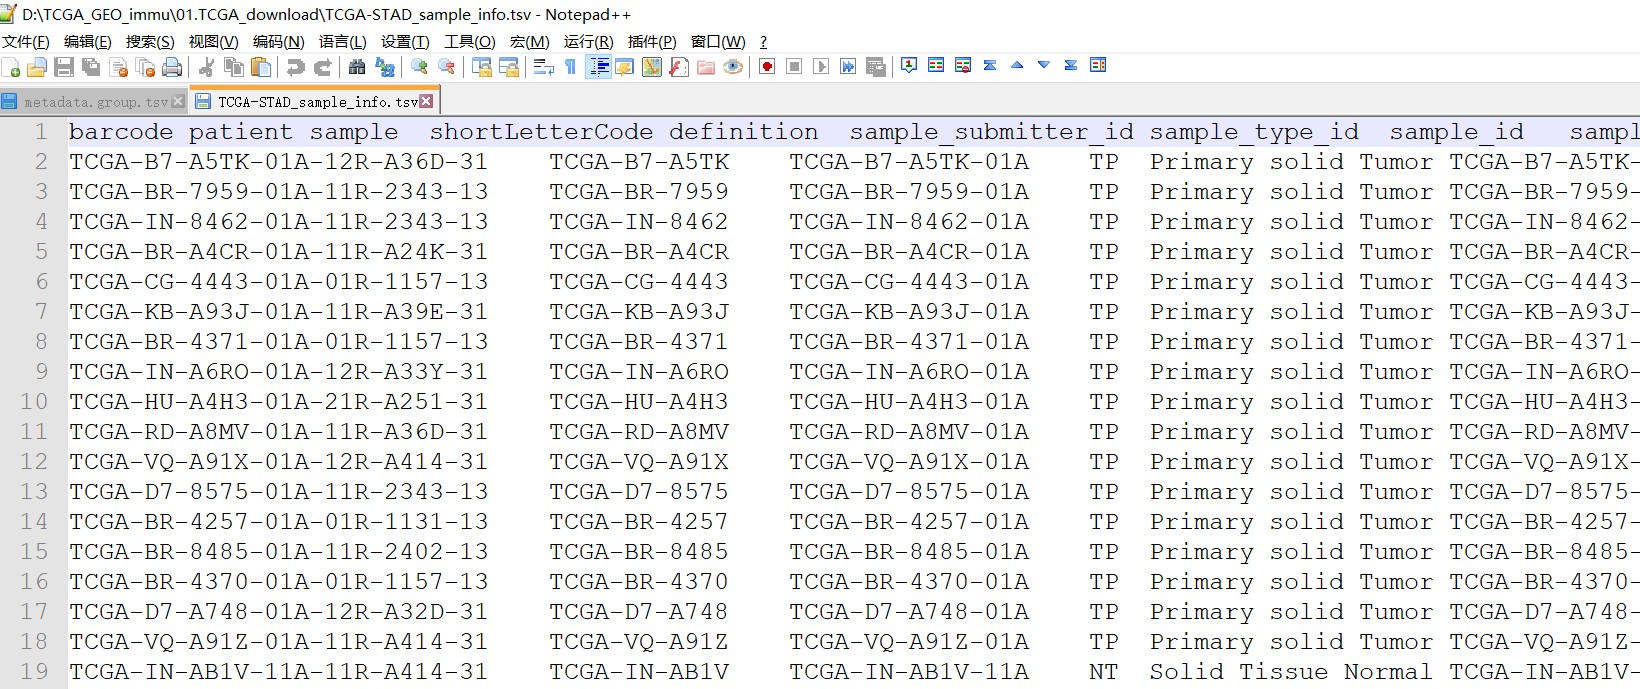Open the 窗口(W) menu
This screenshot has width=1640, height=689.
pos(718,41)
